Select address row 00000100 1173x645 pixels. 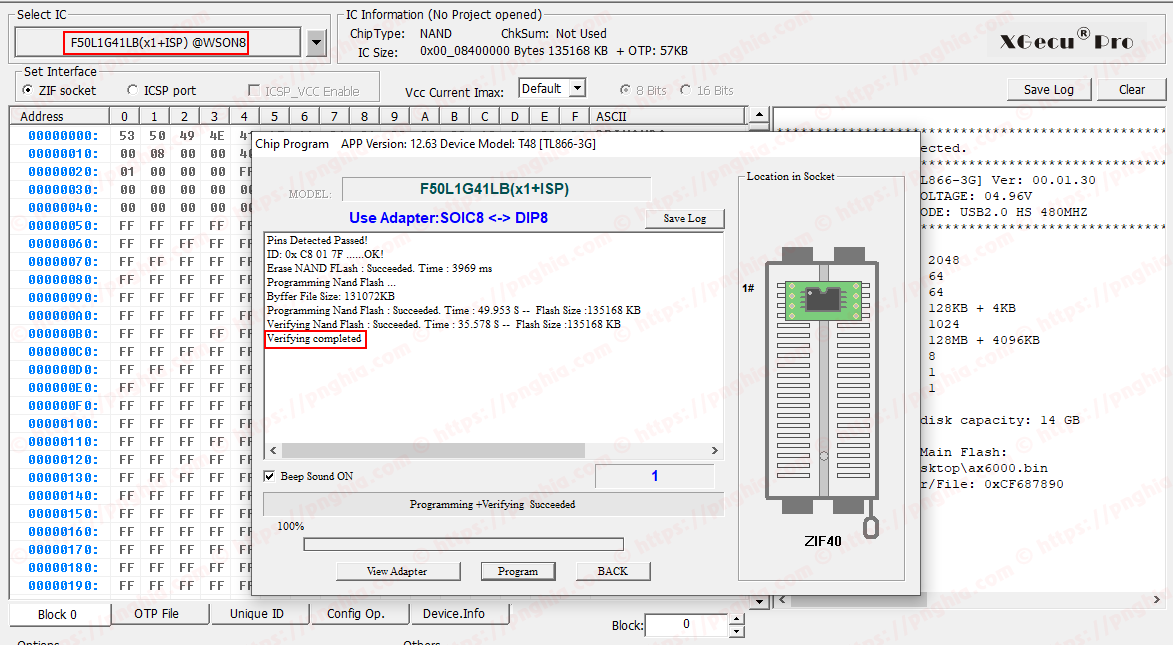[63, 424]
